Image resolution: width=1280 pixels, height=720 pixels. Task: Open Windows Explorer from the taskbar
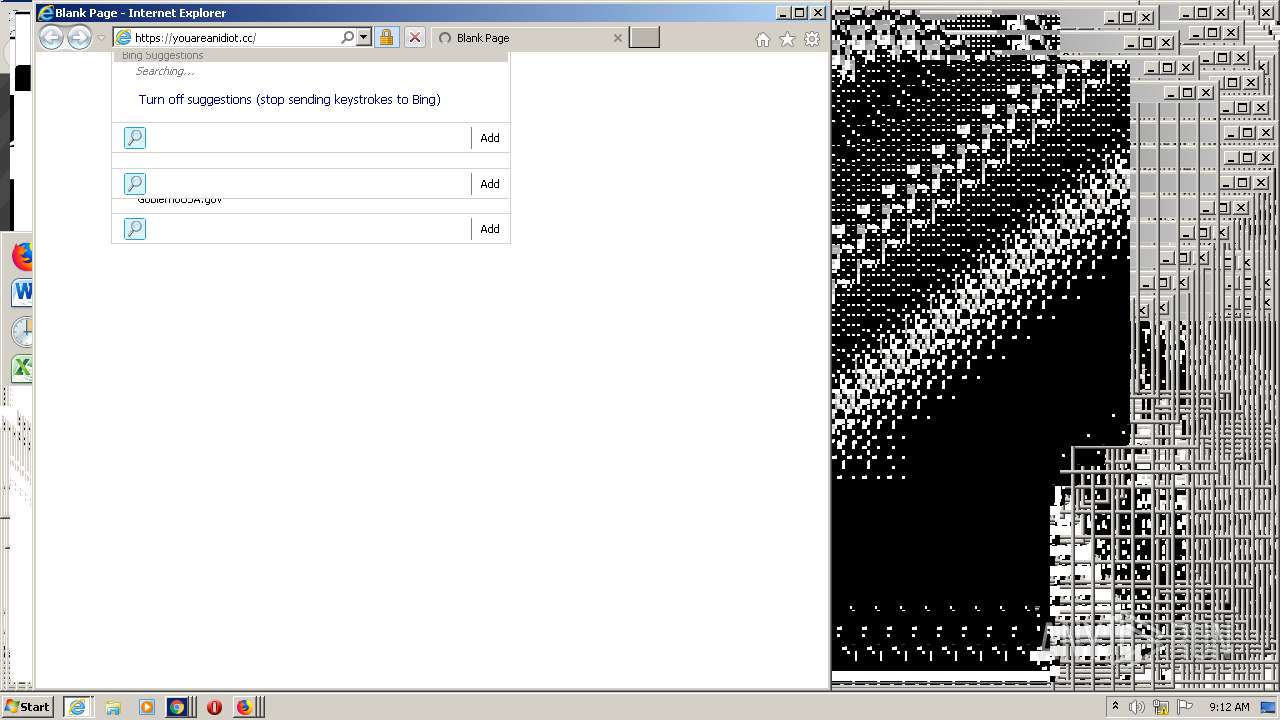click(x=113, y=707)
